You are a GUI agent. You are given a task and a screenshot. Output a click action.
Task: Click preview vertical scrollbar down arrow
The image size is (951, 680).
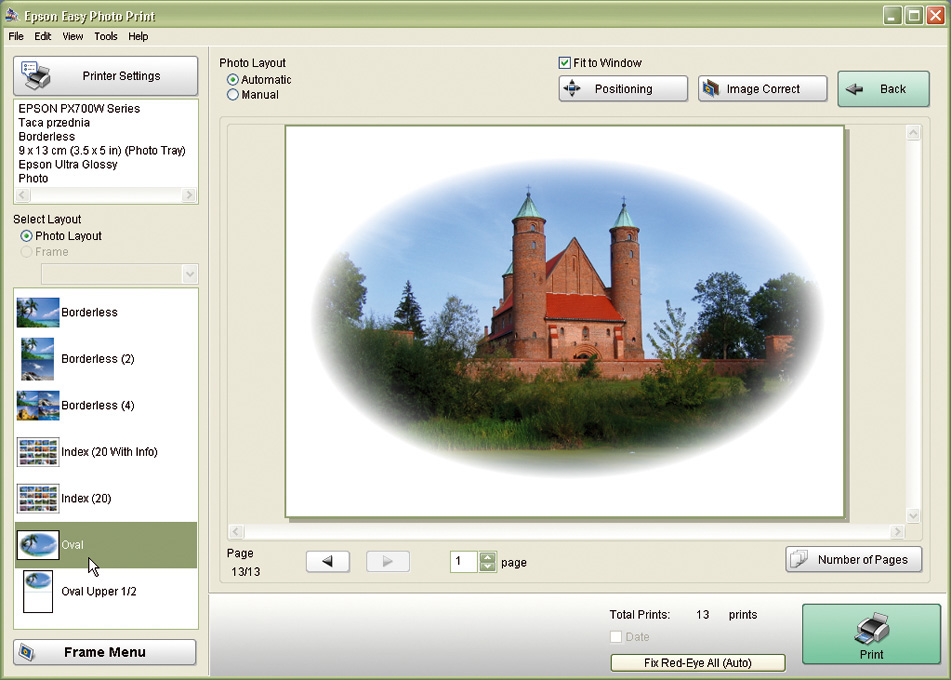click(913, 516)
